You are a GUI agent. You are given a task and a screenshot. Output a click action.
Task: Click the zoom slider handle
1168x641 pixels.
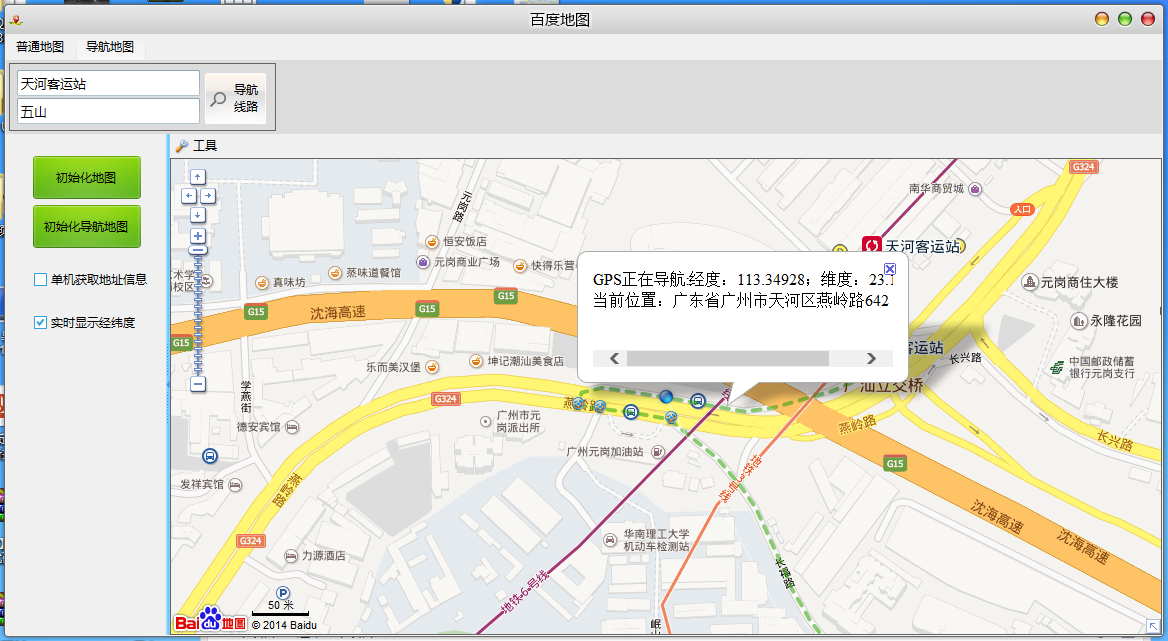tap(197, 251)
